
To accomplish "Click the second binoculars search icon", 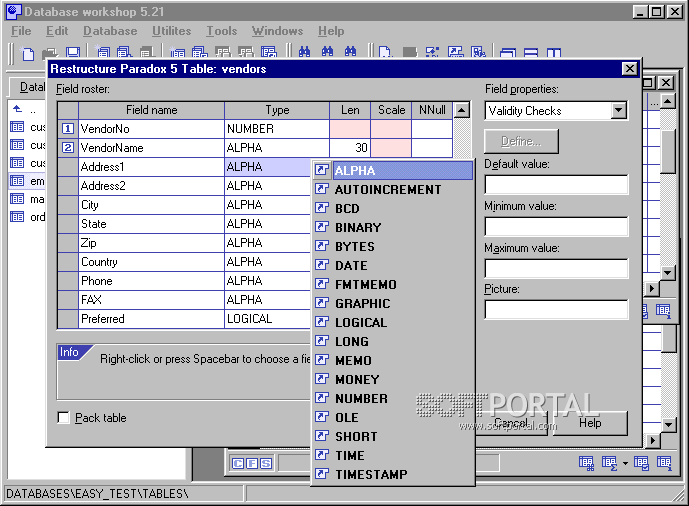I will click(327, 52).
